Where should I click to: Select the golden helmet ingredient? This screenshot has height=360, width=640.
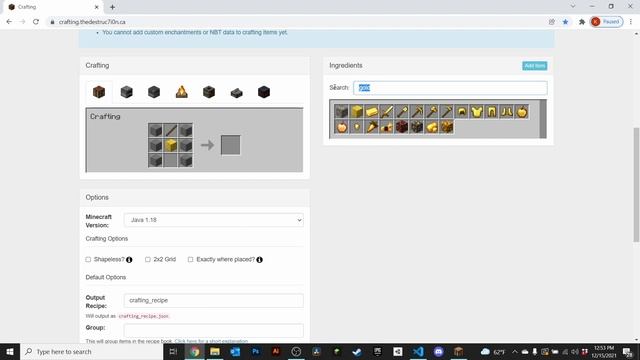(462, 111)
